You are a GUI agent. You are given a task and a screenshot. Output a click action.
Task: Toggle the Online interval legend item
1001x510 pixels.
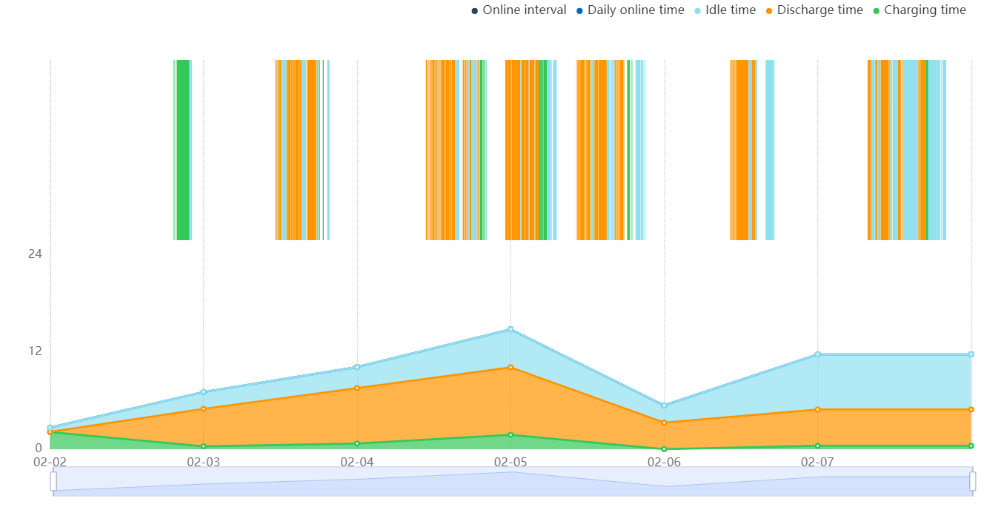[x=518, y=10]
